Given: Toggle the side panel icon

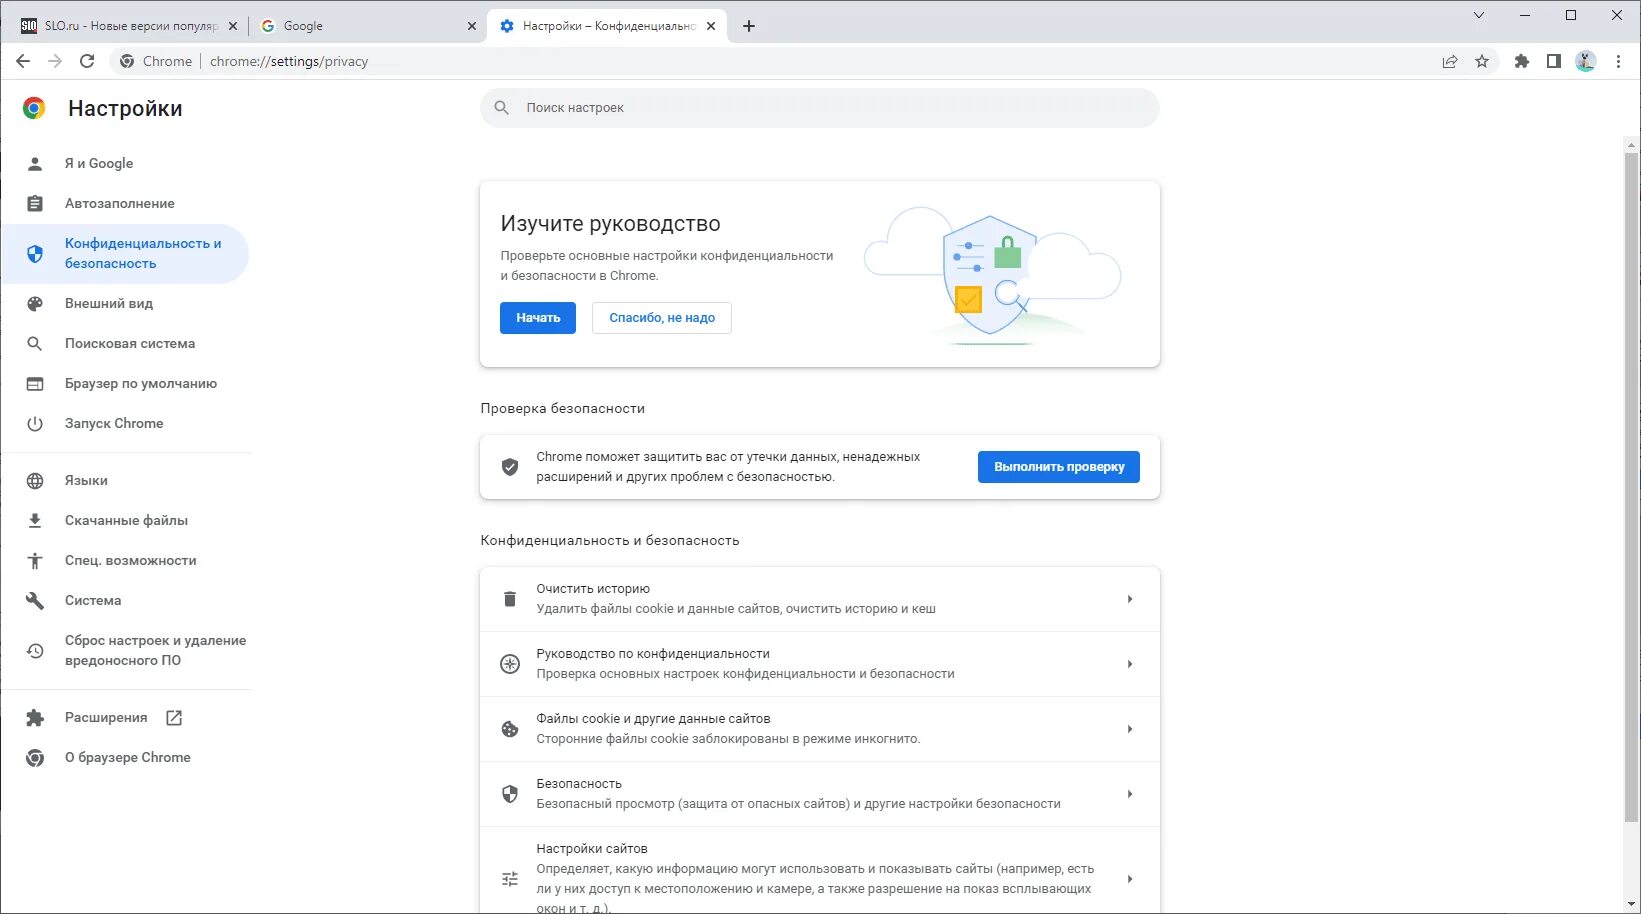Looking at the screenshot, I should [1554, 61].
